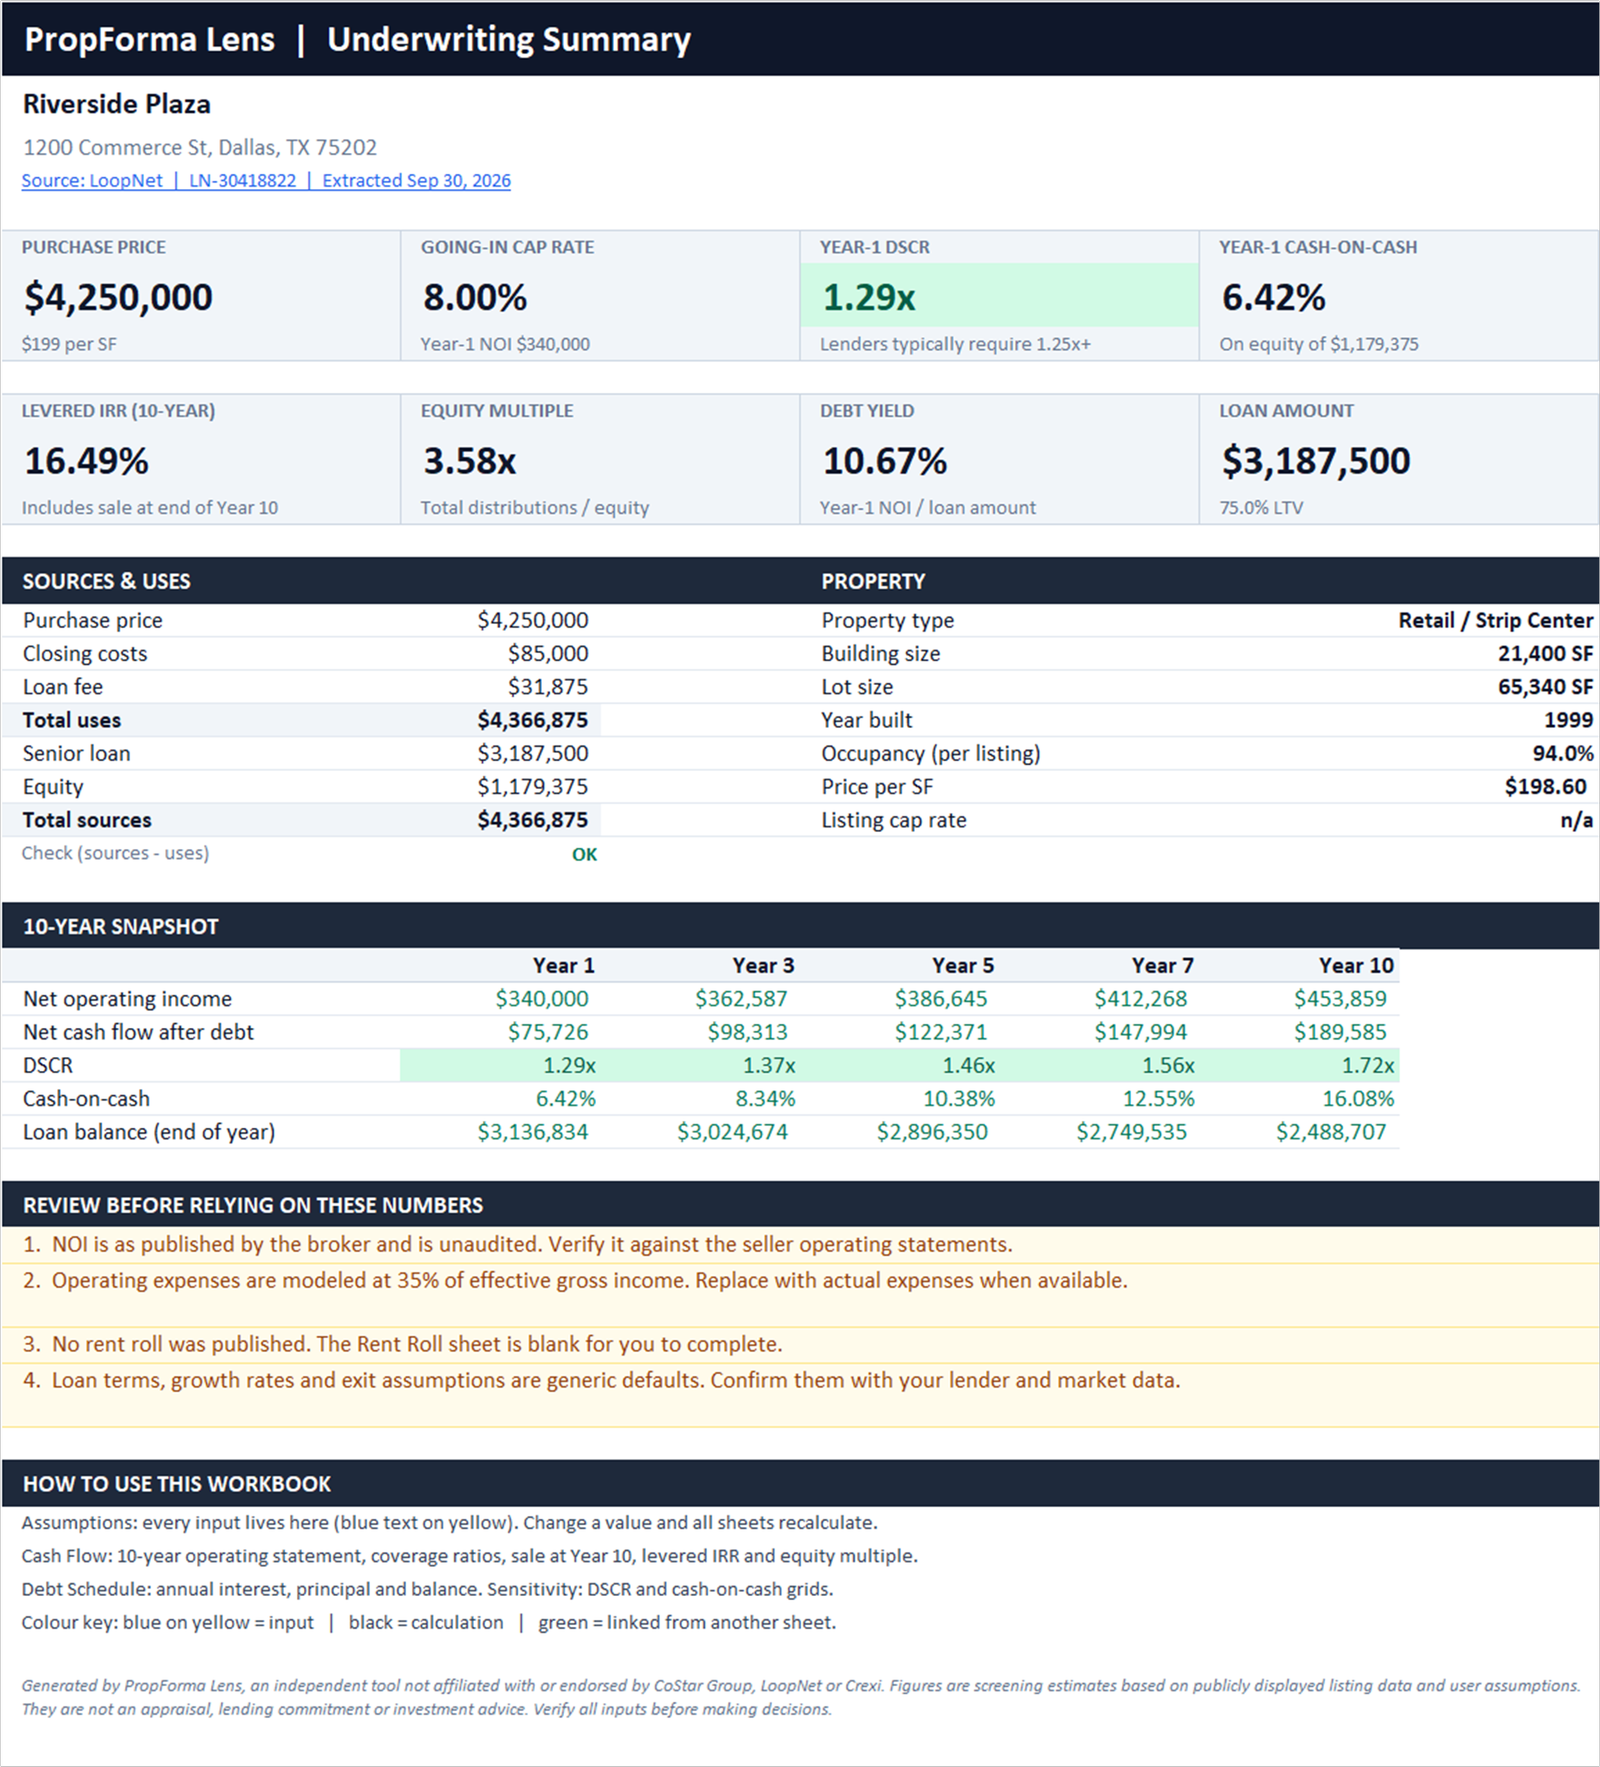Select the 21,400 SF building size value
1600x1767 pixels.
point(1545,653)
